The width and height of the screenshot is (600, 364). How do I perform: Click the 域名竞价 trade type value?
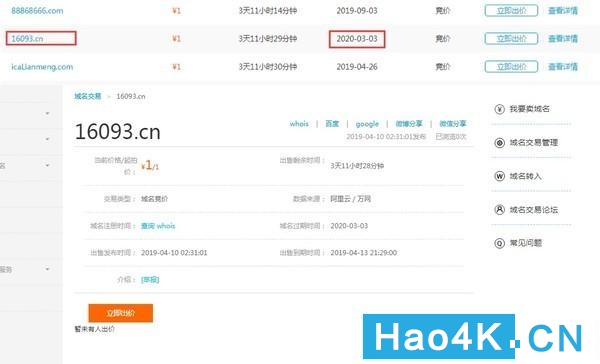pos(154,199)
